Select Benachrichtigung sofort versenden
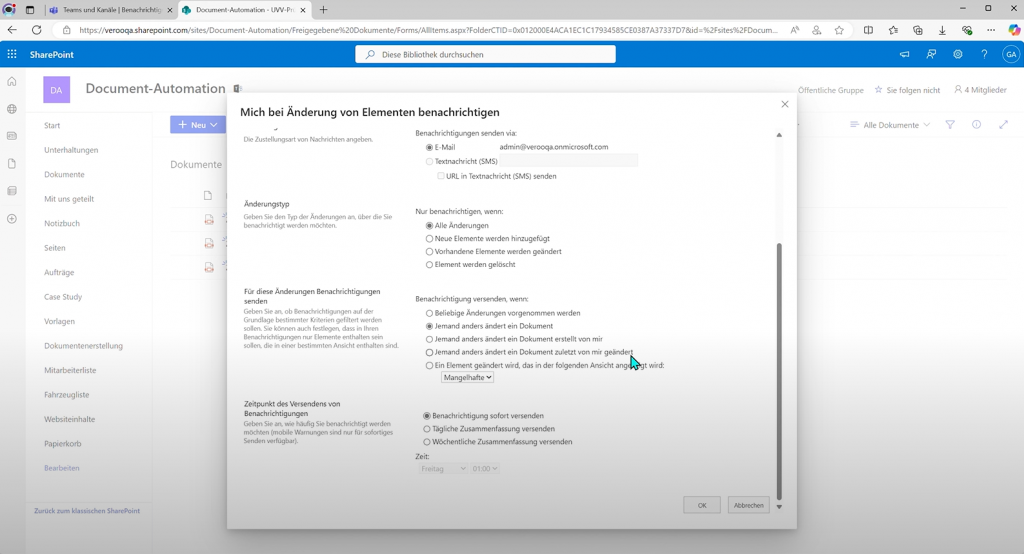1024x554 pixels. [426, 416]
